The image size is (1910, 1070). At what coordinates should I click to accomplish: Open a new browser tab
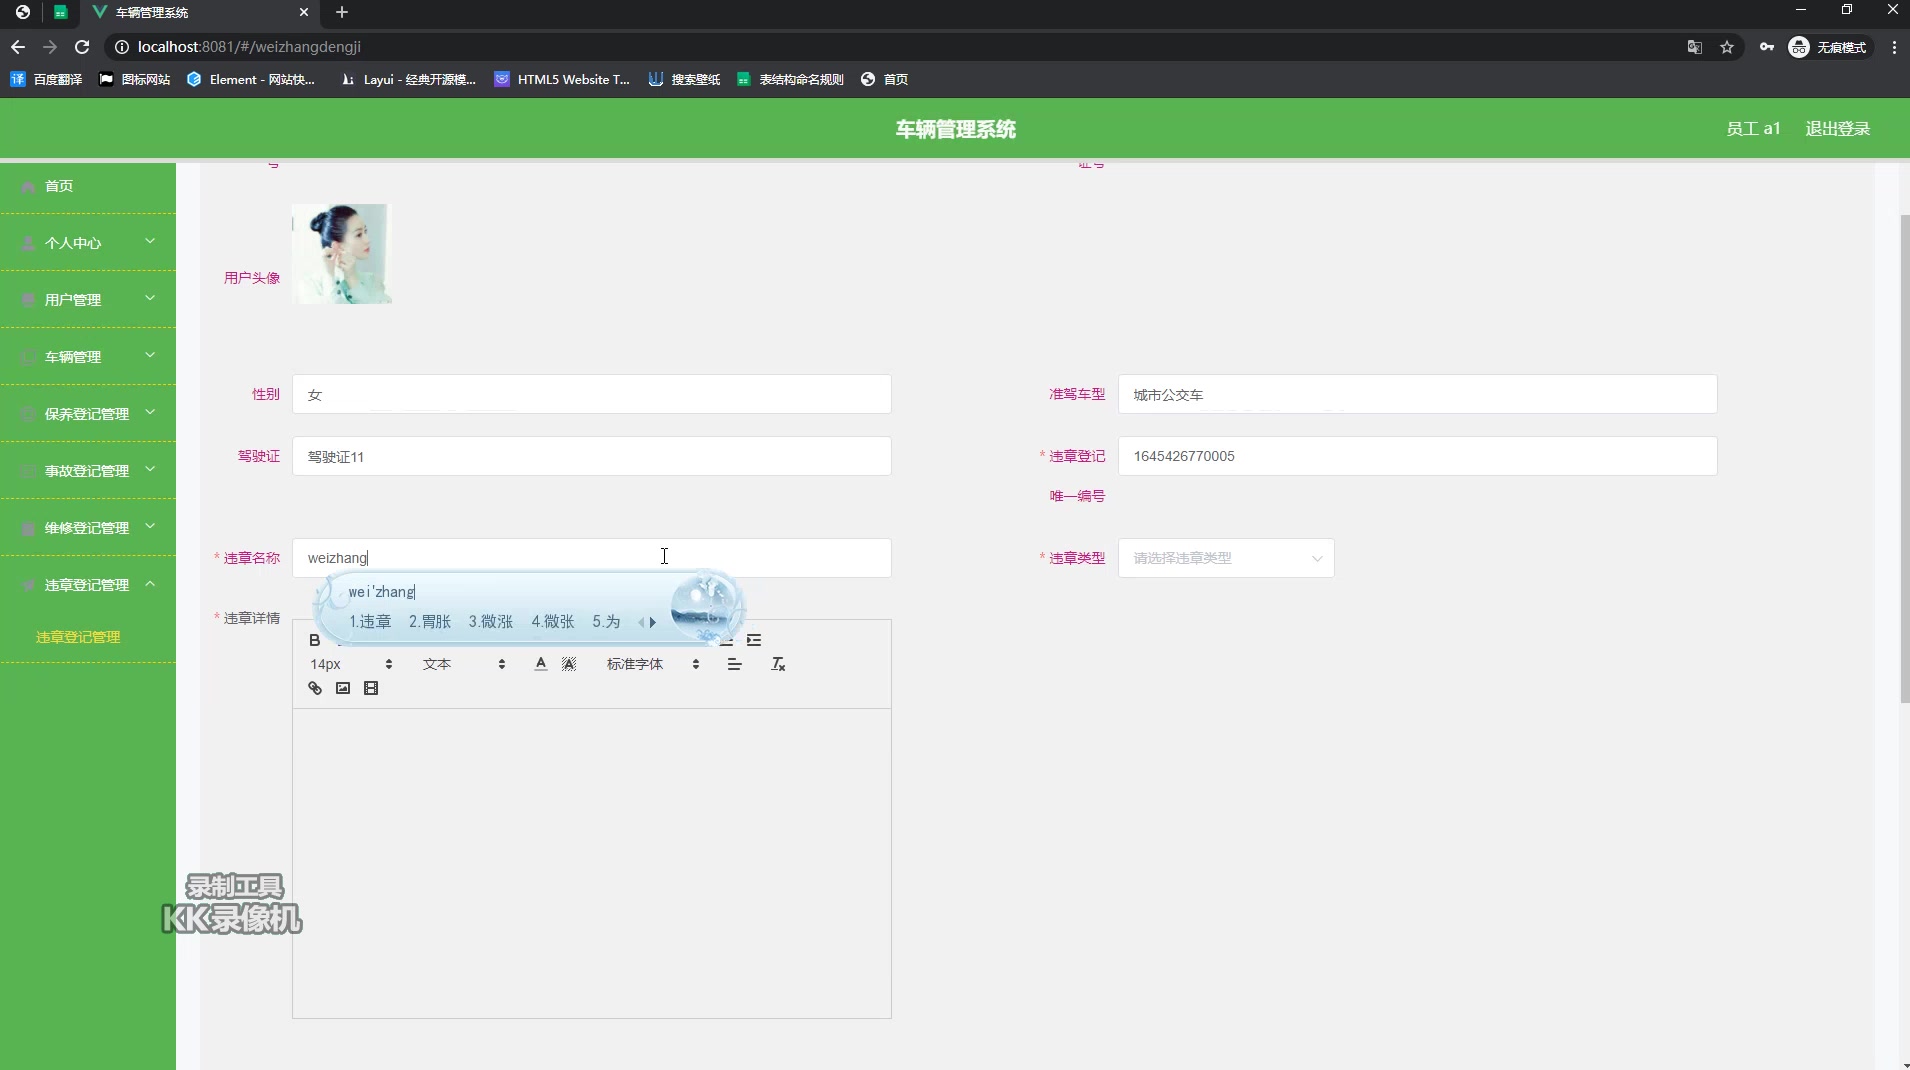tap(342, 12)
